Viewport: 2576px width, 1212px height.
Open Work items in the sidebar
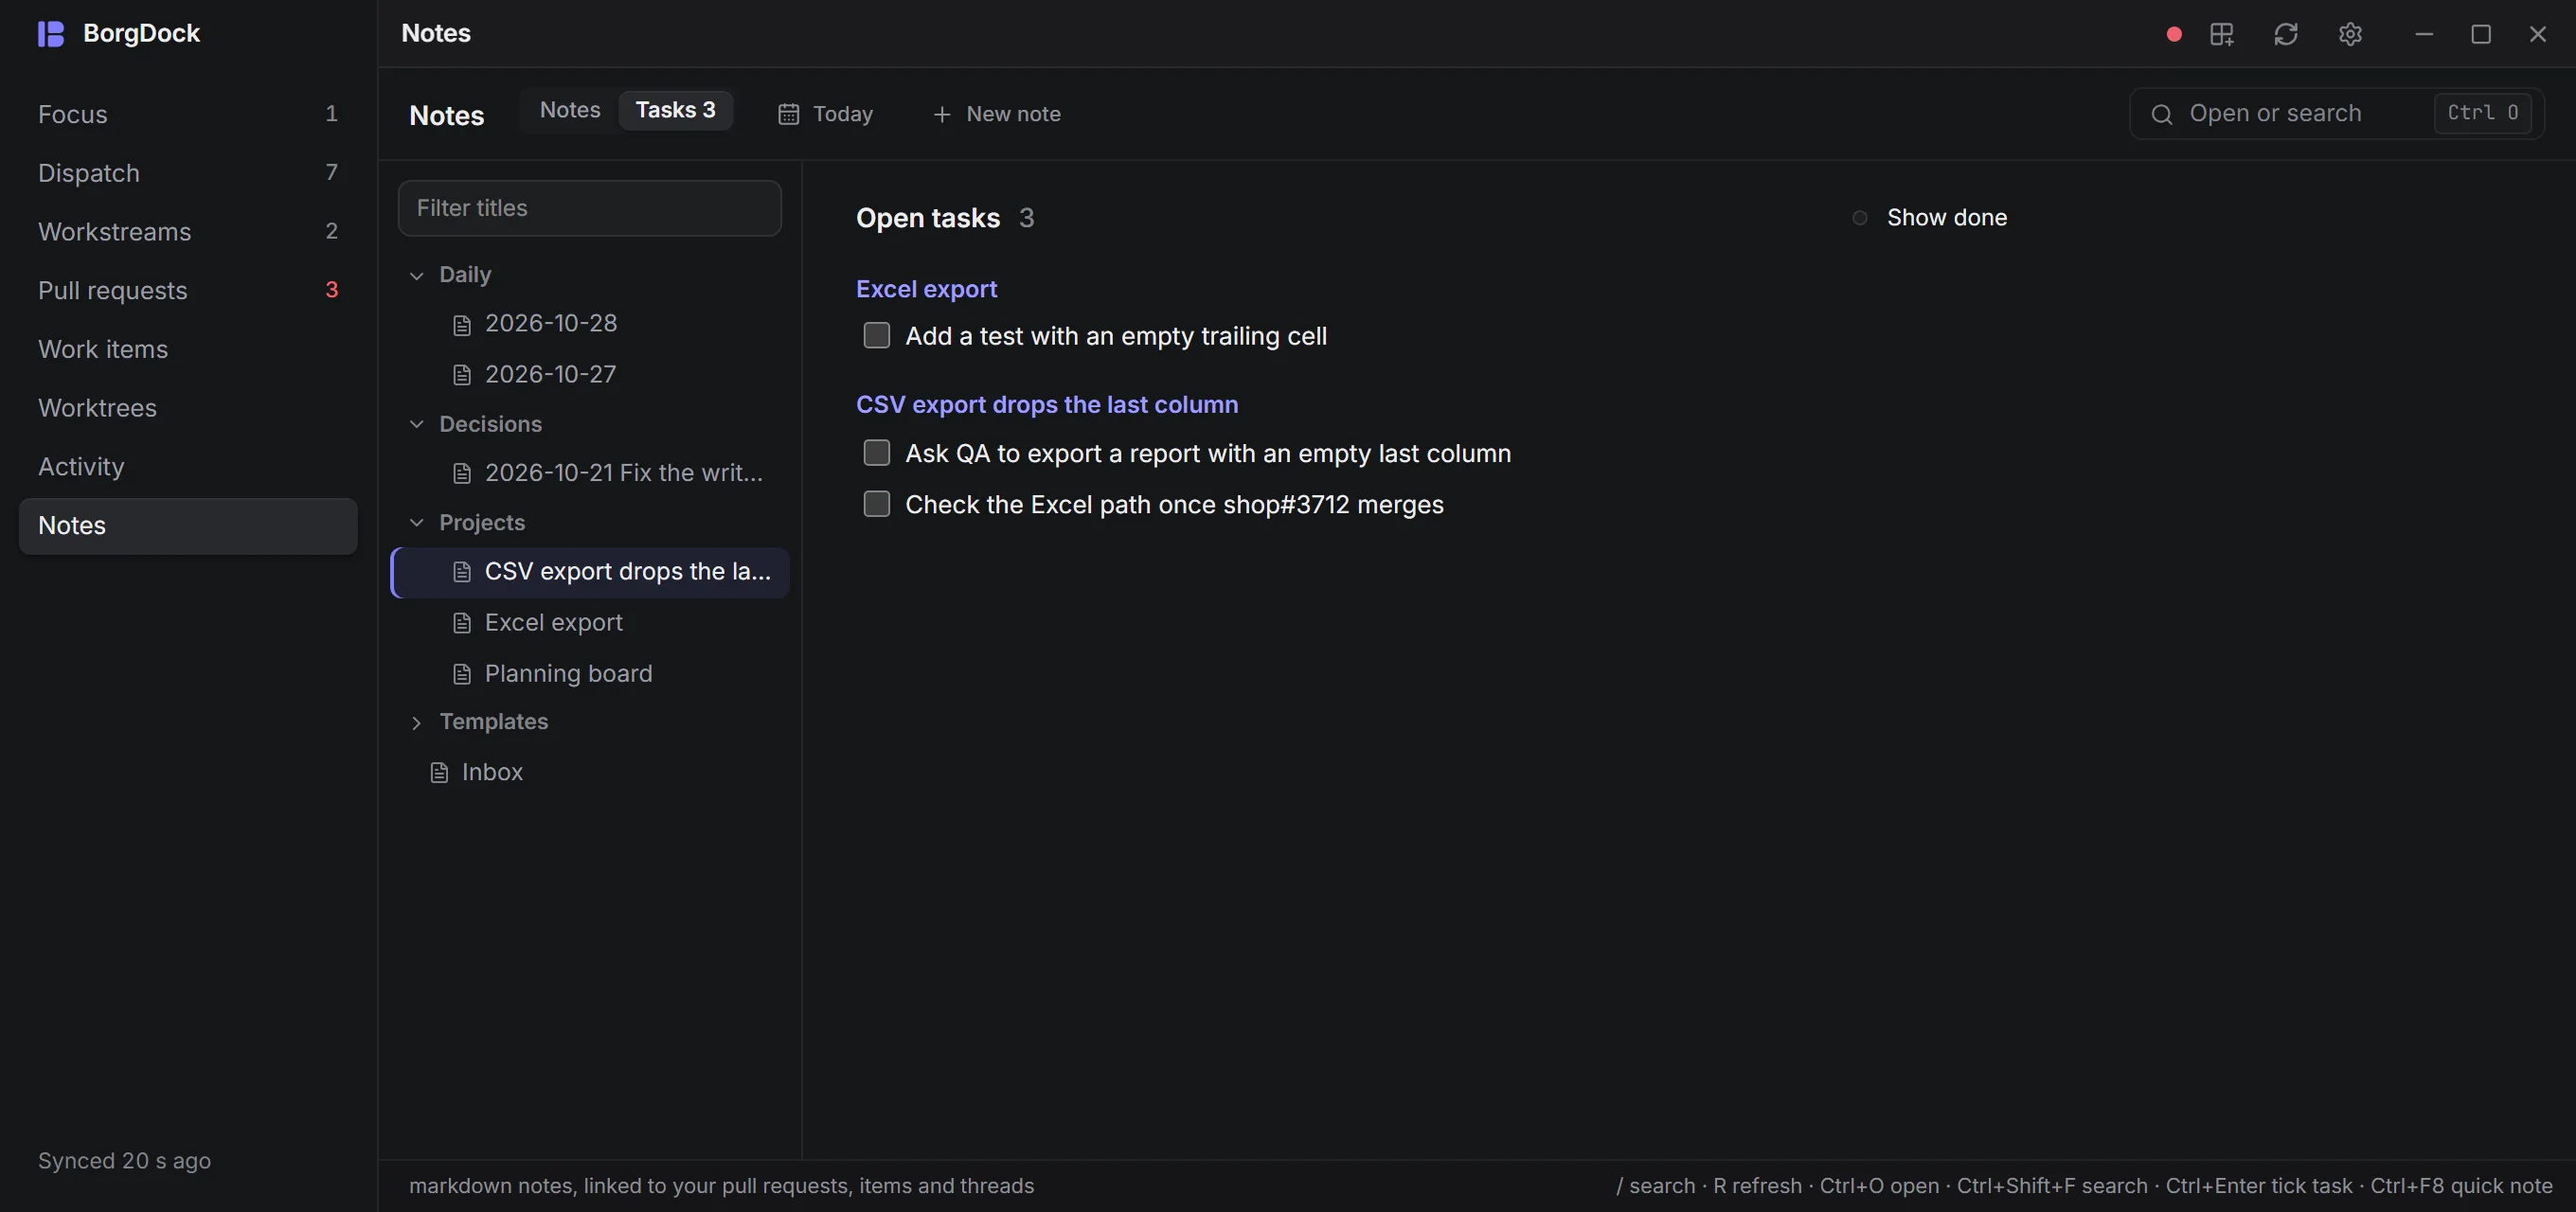(188, 349)
